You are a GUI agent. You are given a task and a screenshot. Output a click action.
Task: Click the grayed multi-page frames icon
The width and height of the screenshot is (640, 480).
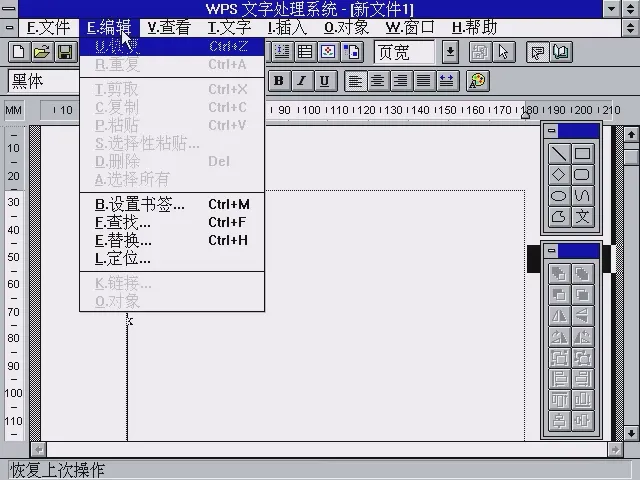pos(480,52)
